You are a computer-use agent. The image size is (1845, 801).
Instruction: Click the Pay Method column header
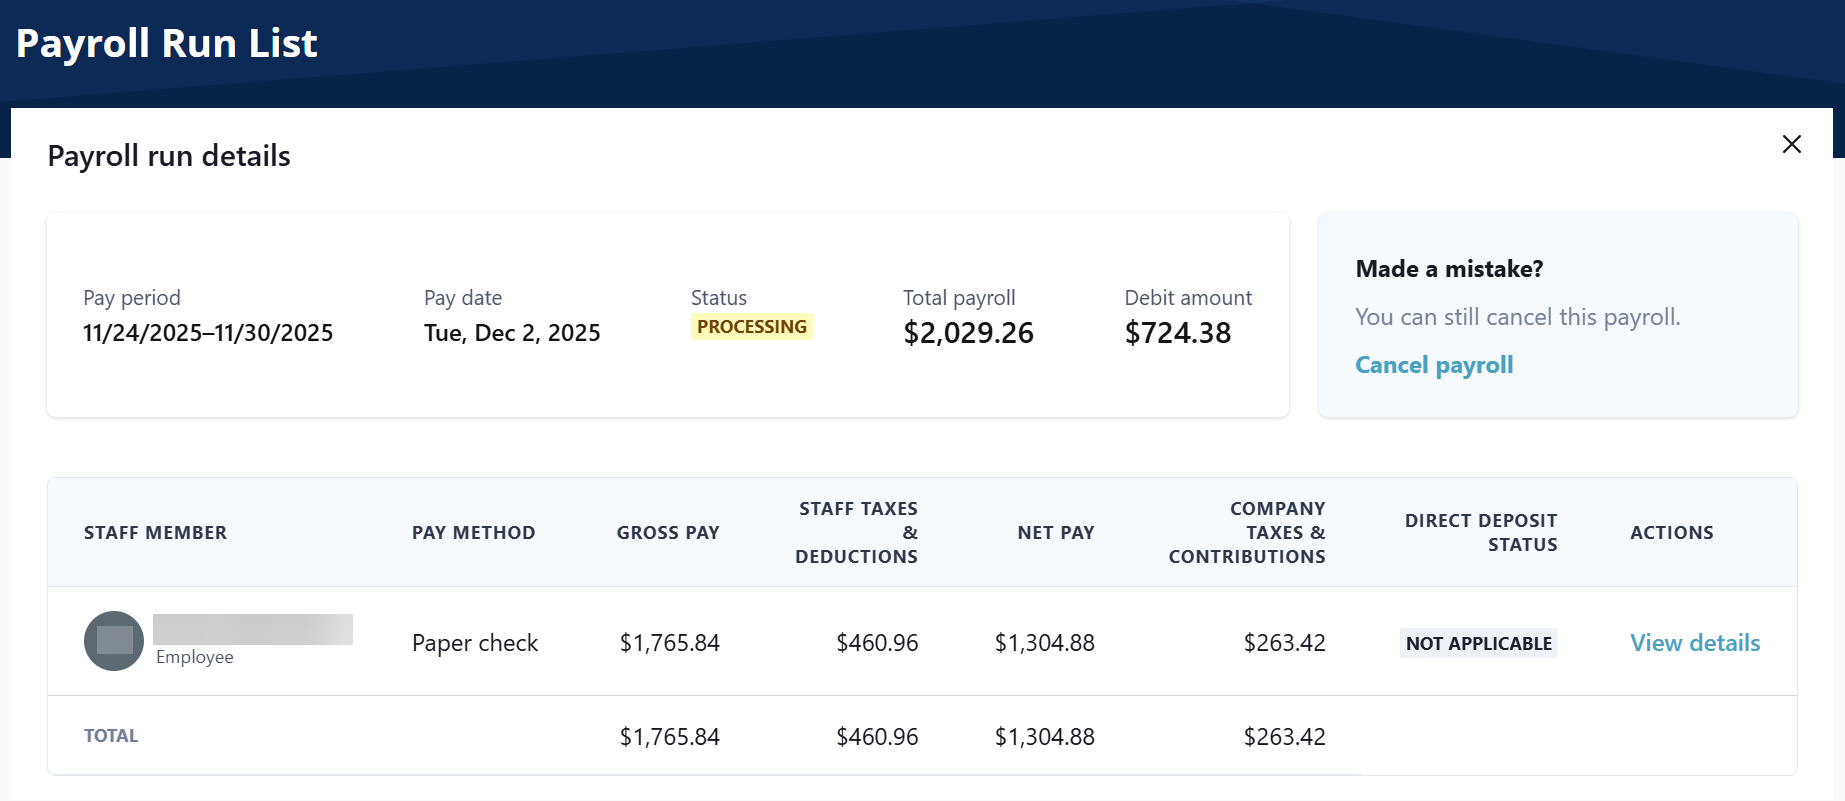click(473, 533)
